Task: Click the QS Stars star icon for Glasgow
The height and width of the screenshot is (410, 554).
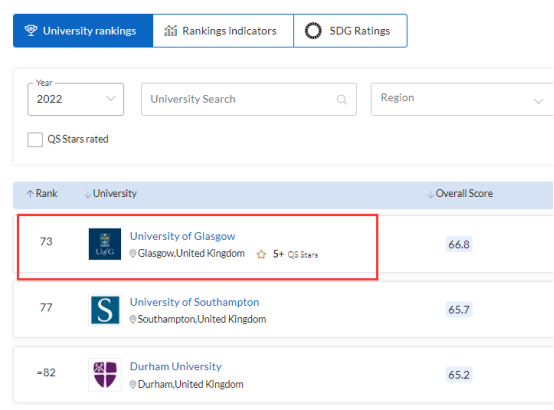Action: coord(261,254)
